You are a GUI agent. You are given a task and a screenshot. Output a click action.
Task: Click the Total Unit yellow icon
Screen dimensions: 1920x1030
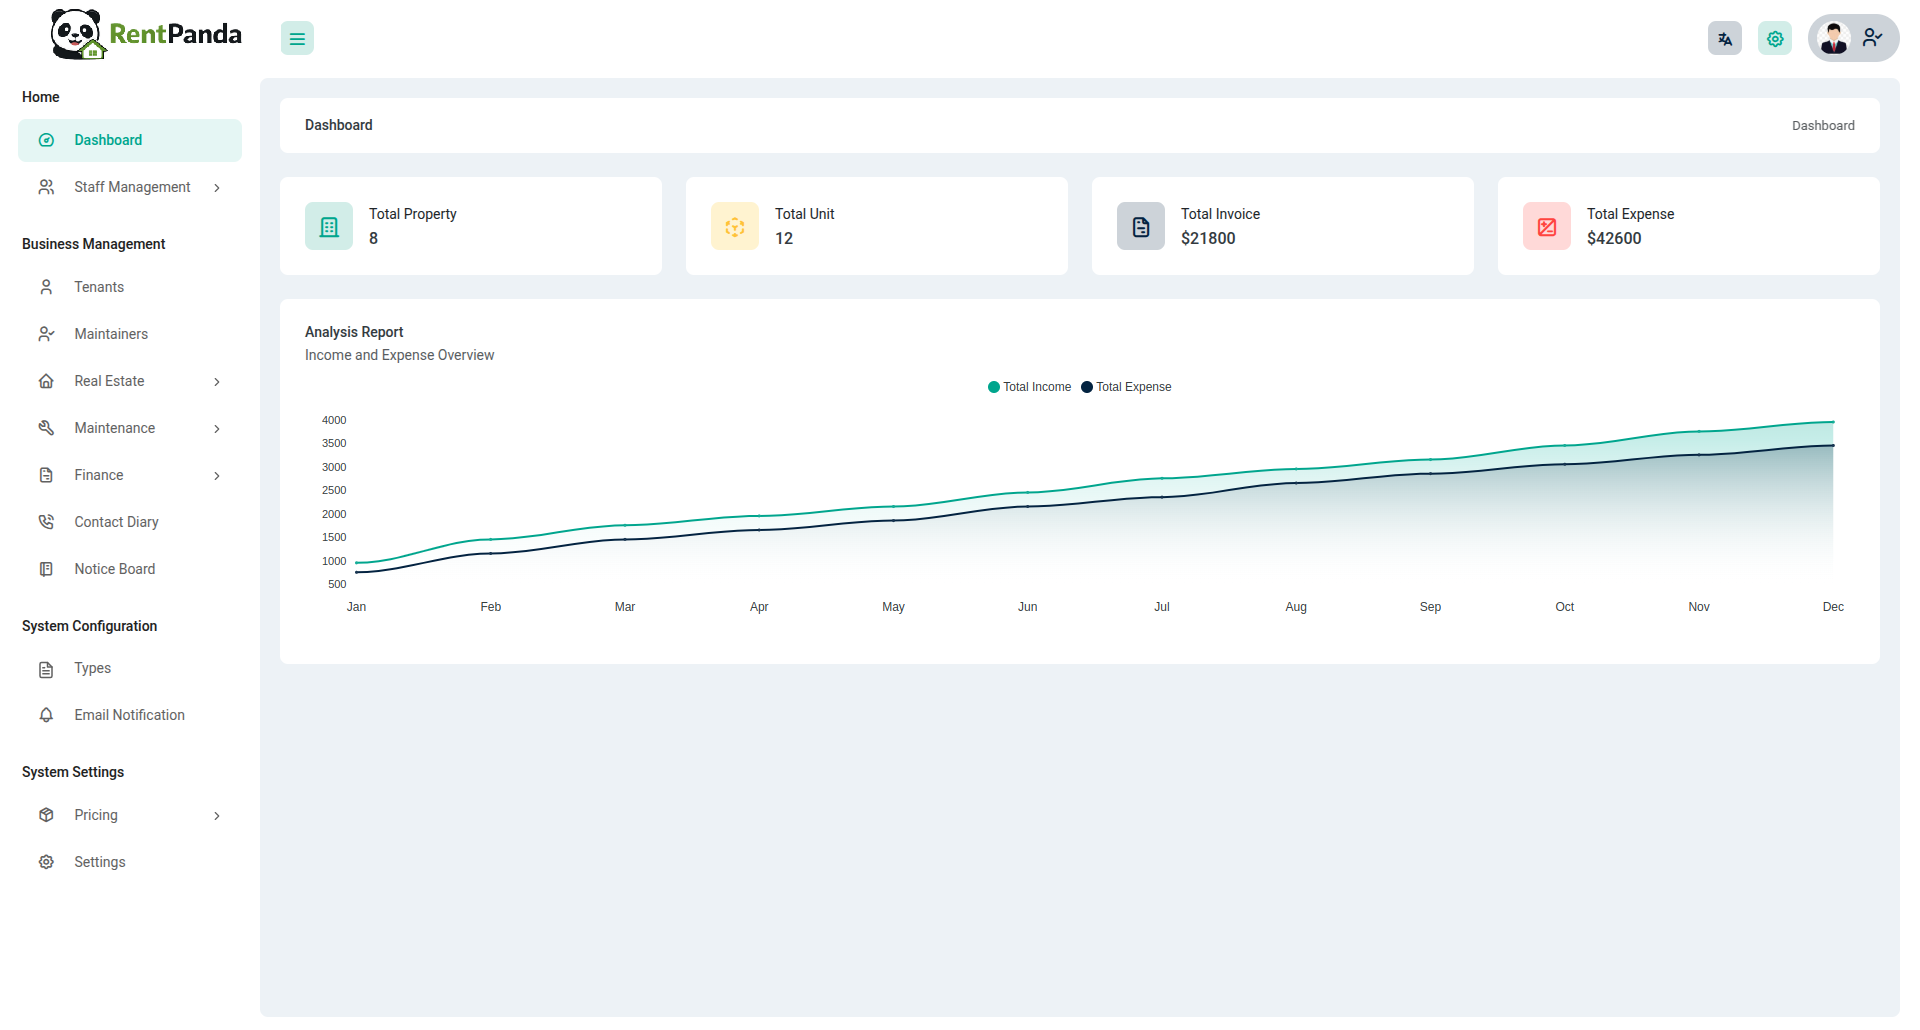click(735, 227)
